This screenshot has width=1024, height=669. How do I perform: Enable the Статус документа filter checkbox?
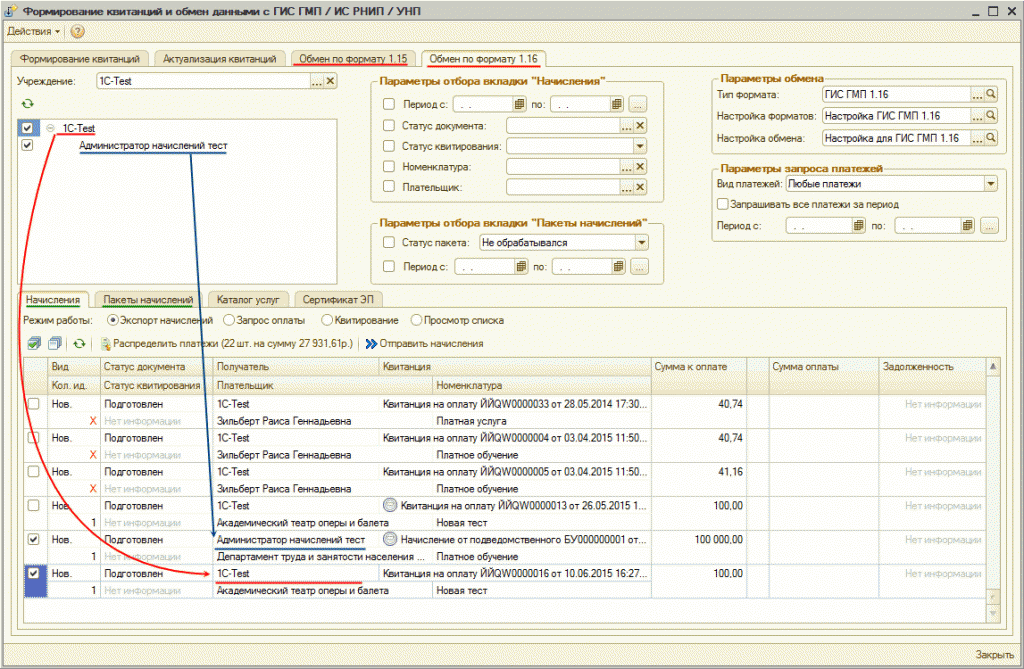click(x=389, y=126)
